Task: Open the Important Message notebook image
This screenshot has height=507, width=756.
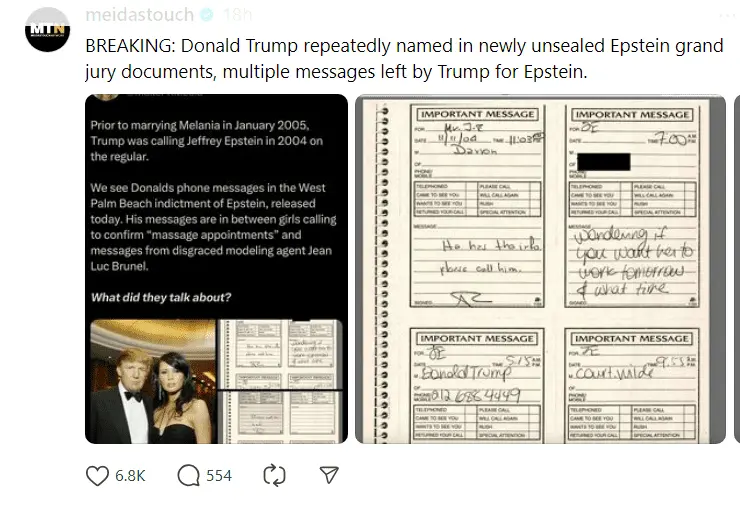Action: (x=540, y=269)
